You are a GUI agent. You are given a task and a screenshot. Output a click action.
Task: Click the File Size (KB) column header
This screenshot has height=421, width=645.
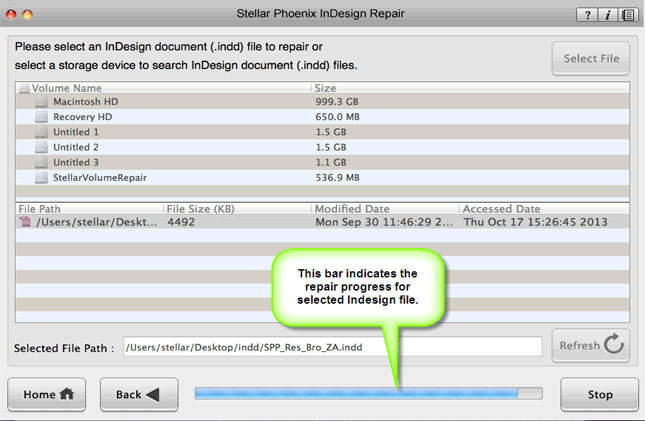point(203,209)
